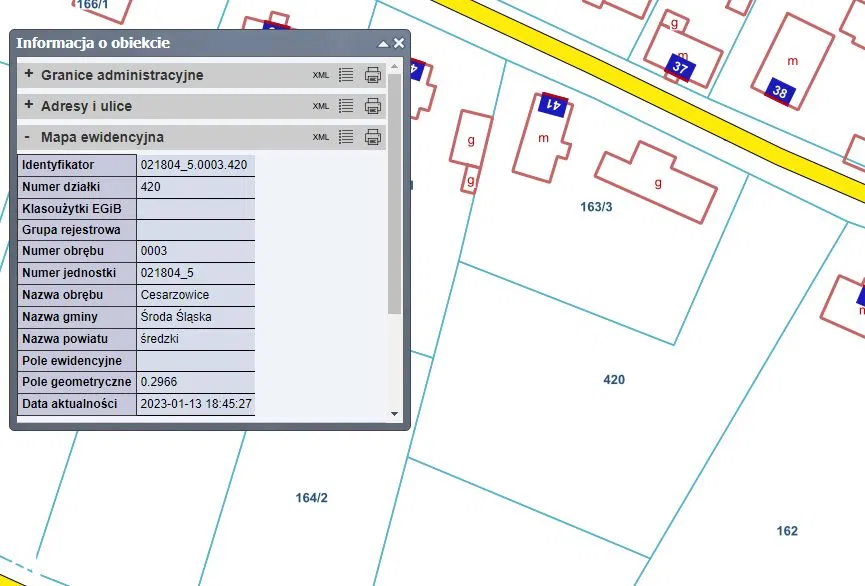865x586 pixels.
Task: Export Granice administracyjne as XML
Action: pos(320,75)
